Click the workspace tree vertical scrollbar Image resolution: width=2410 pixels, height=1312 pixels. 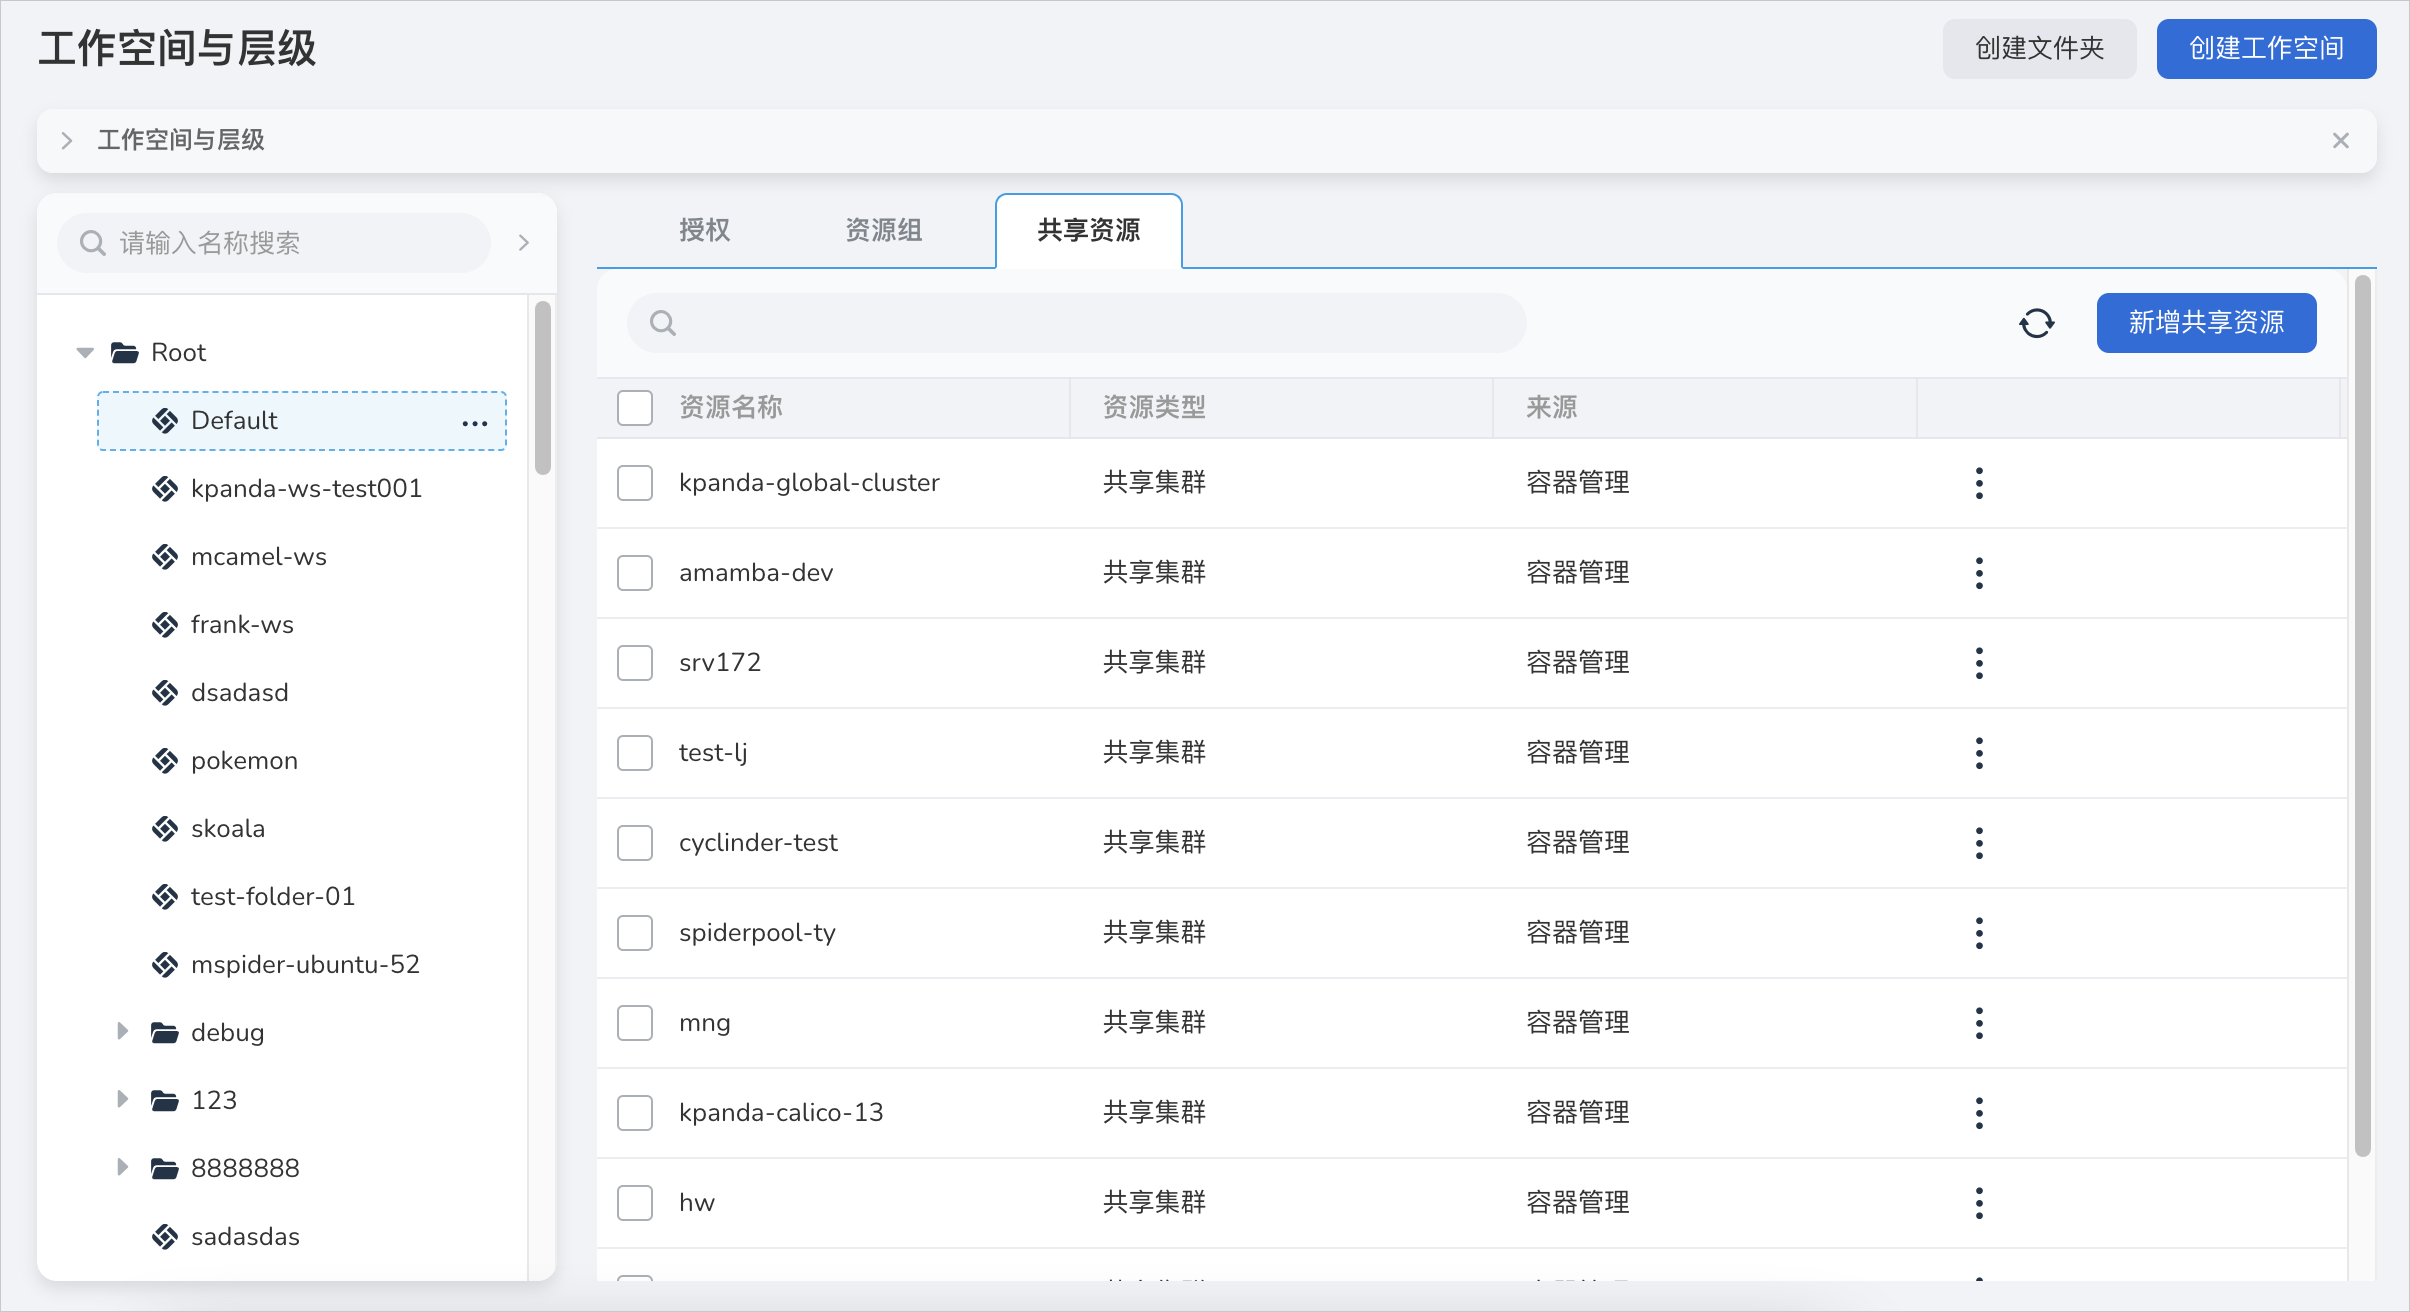(543, 388)
